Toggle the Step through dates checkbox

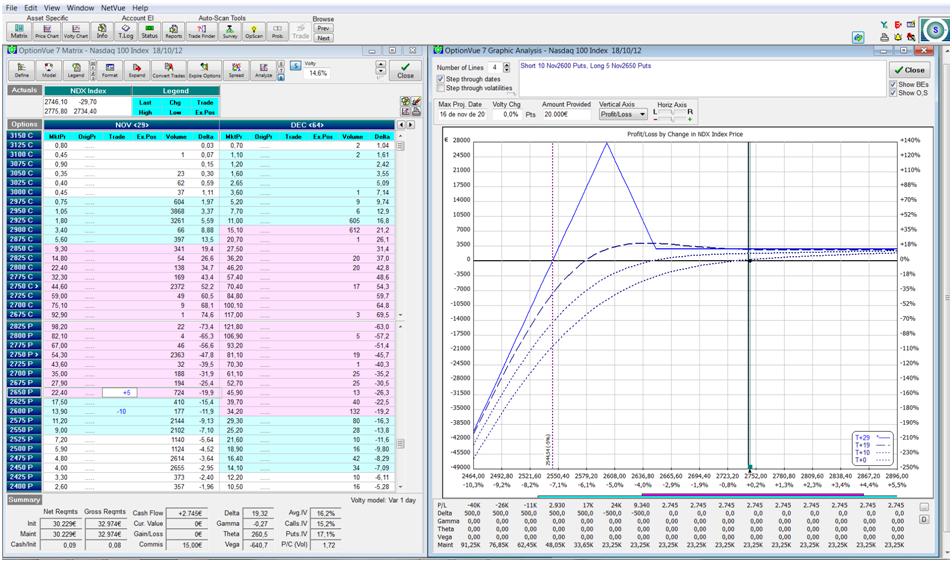pyautogui.click(x=441, y=78)
